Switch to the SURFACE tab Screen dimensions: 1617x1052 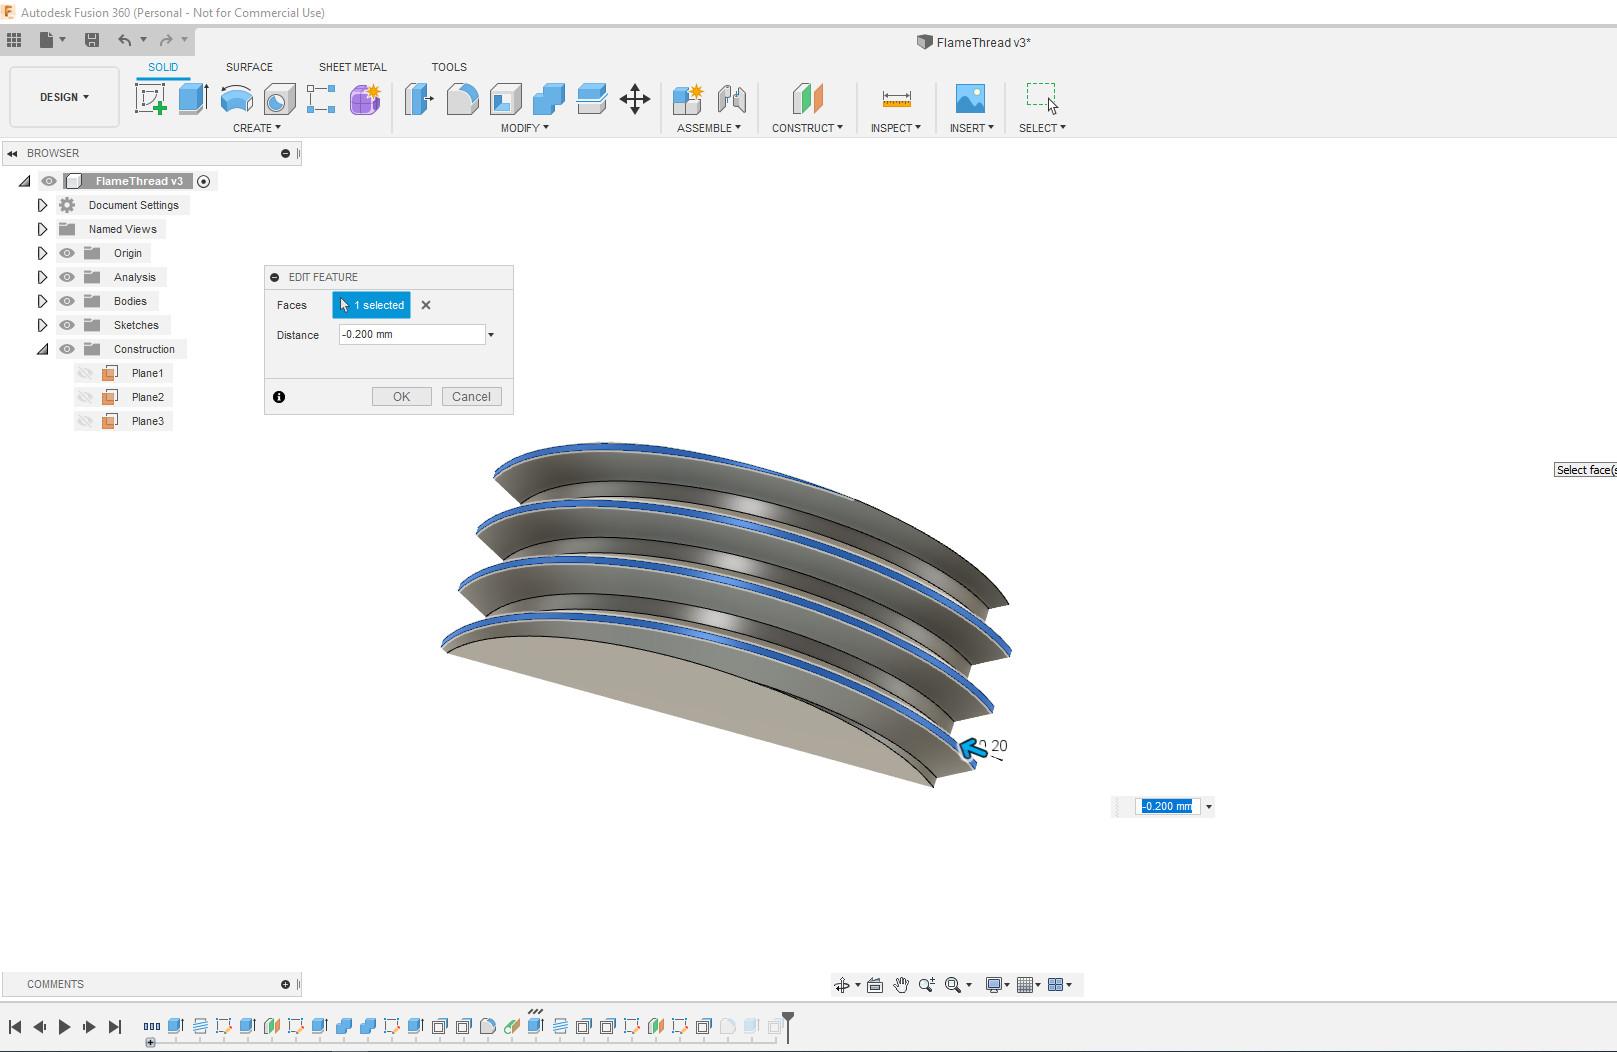(249, 67)
